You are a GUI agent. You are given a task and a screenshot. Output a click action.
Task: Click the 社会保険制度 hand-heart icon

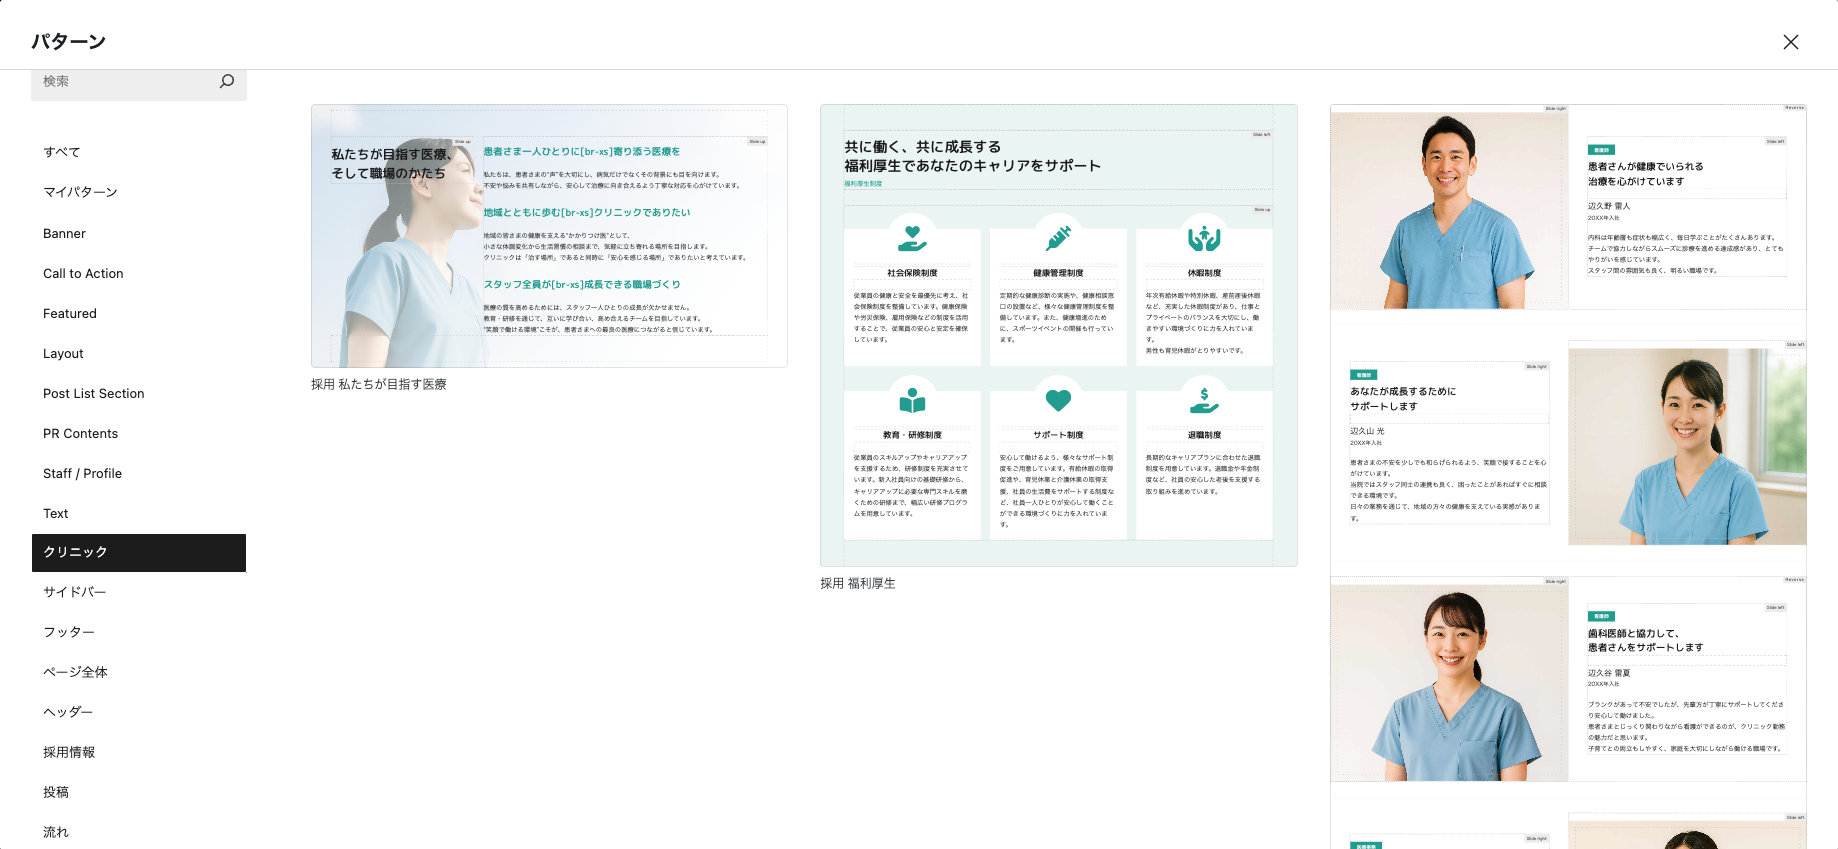tap(912, 238)
